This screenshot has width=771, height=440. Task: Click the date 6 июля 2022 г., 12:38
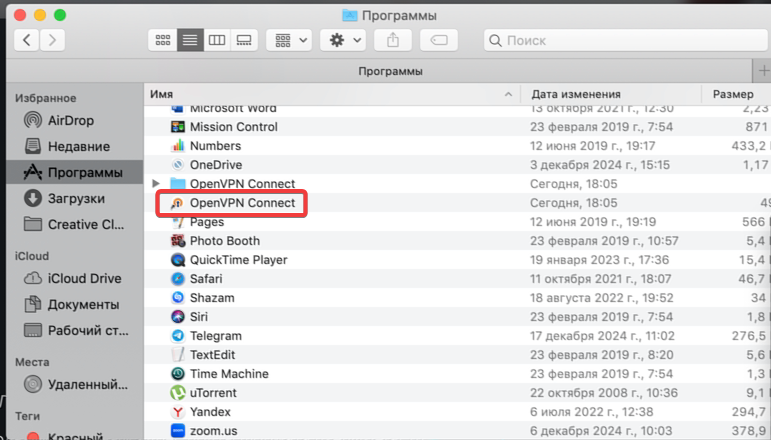click(x=592, y=412)
